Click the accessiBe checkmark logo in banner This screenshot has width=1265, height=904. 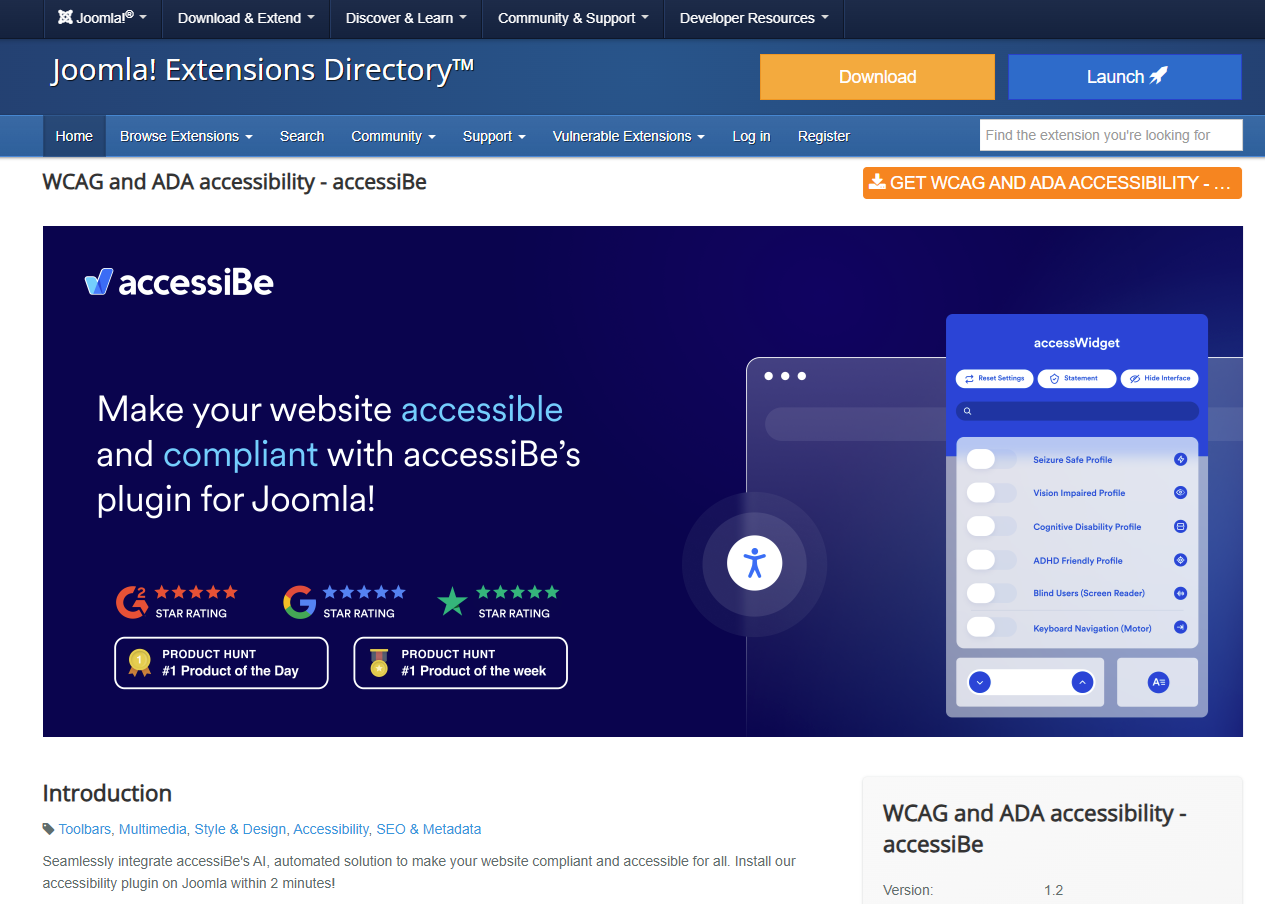click(98, 282)
